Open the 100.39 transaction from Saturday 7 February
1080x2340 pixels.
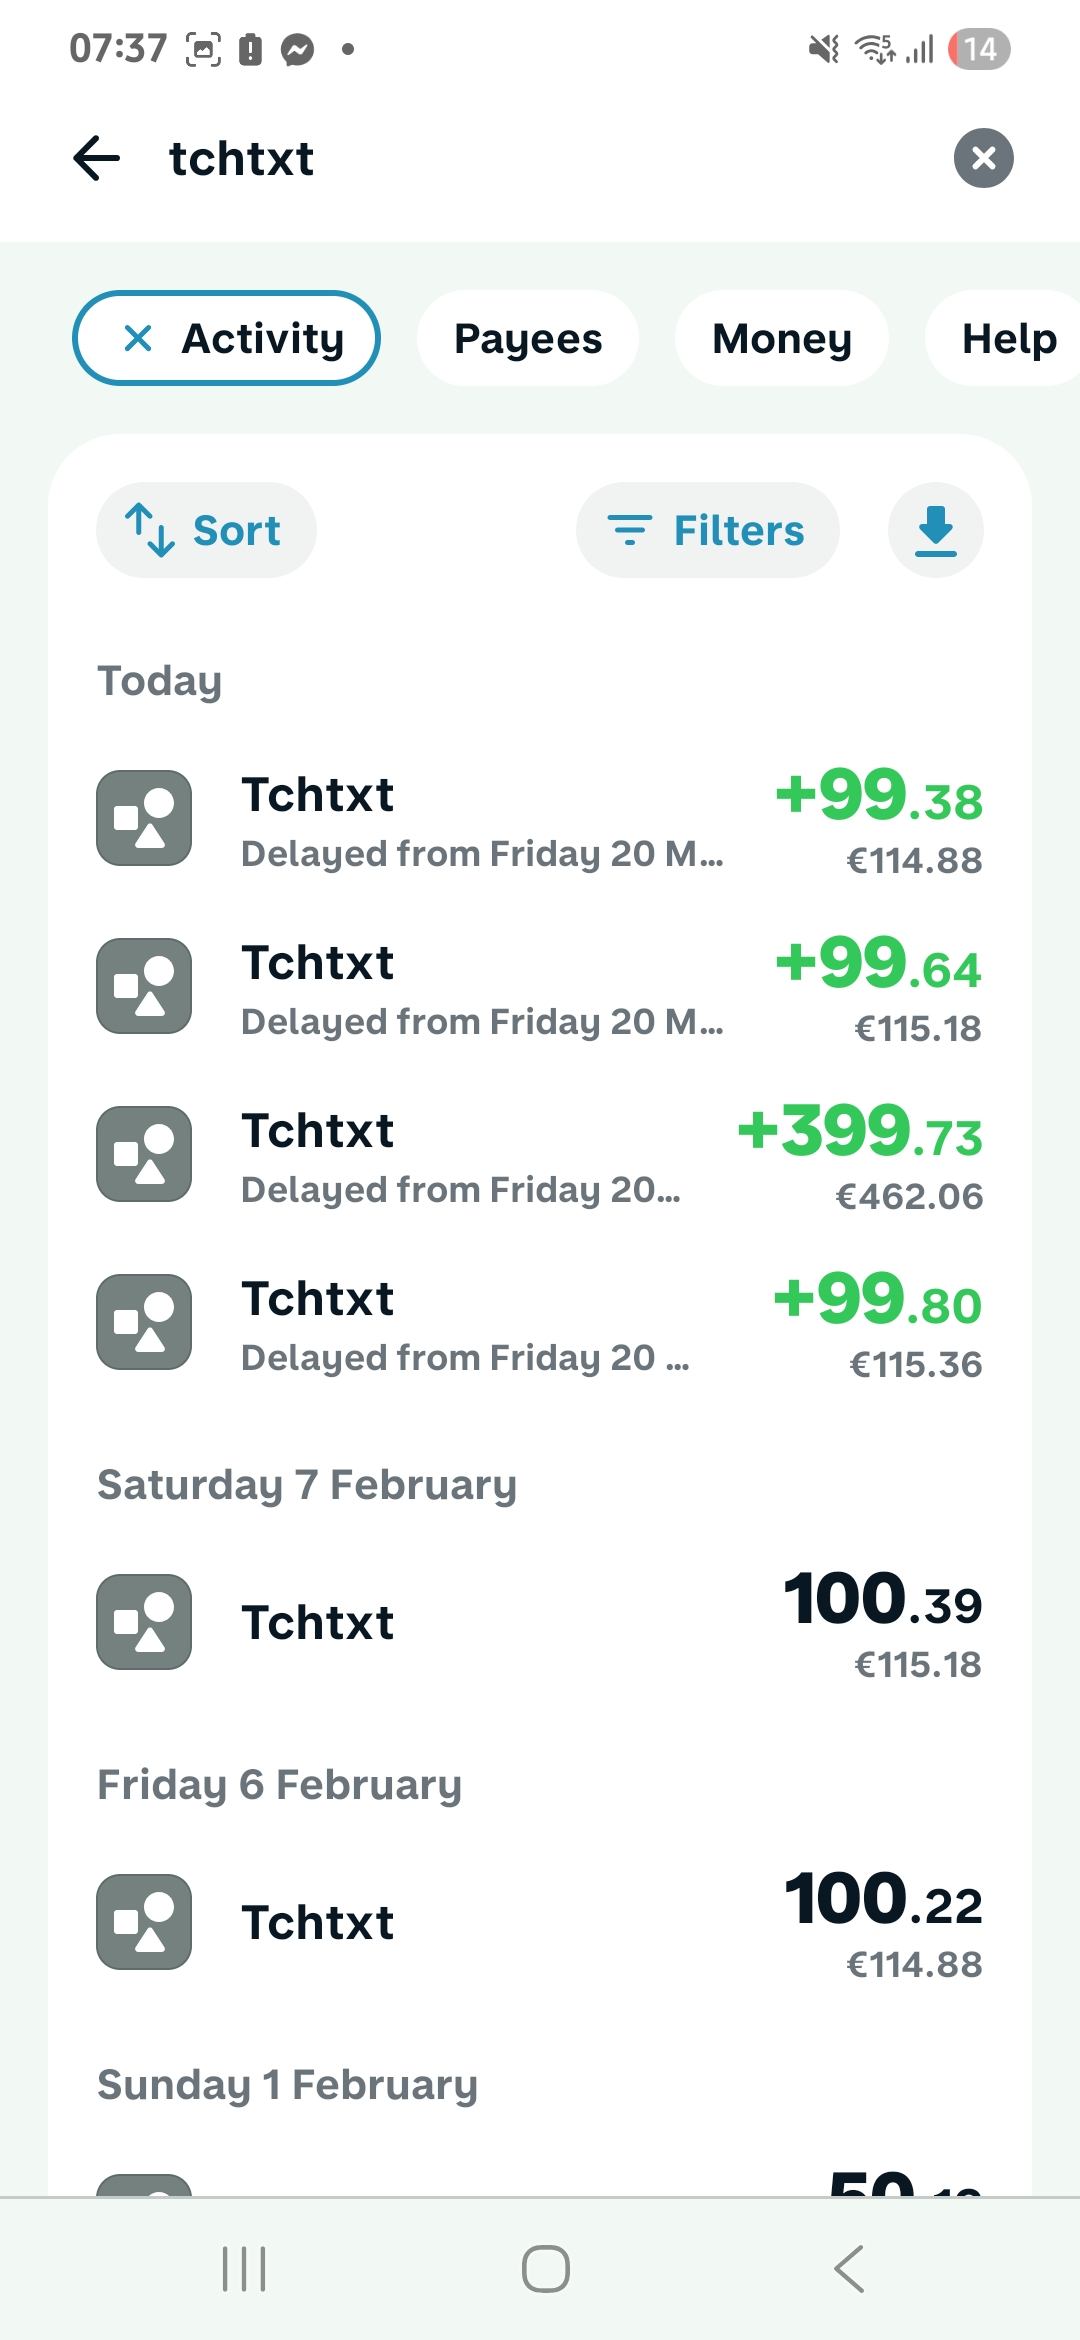coord(540,1622)
